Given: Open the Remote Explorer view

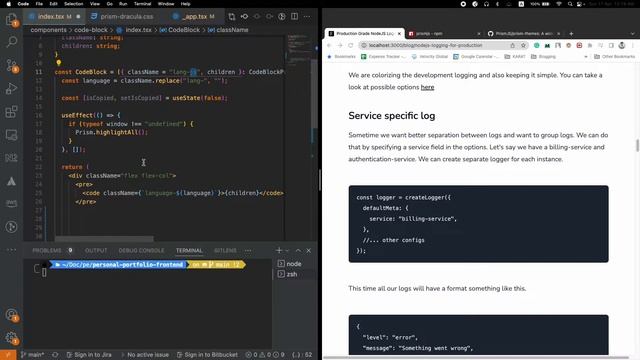Looking at the screenshot, I should (11, 135).
